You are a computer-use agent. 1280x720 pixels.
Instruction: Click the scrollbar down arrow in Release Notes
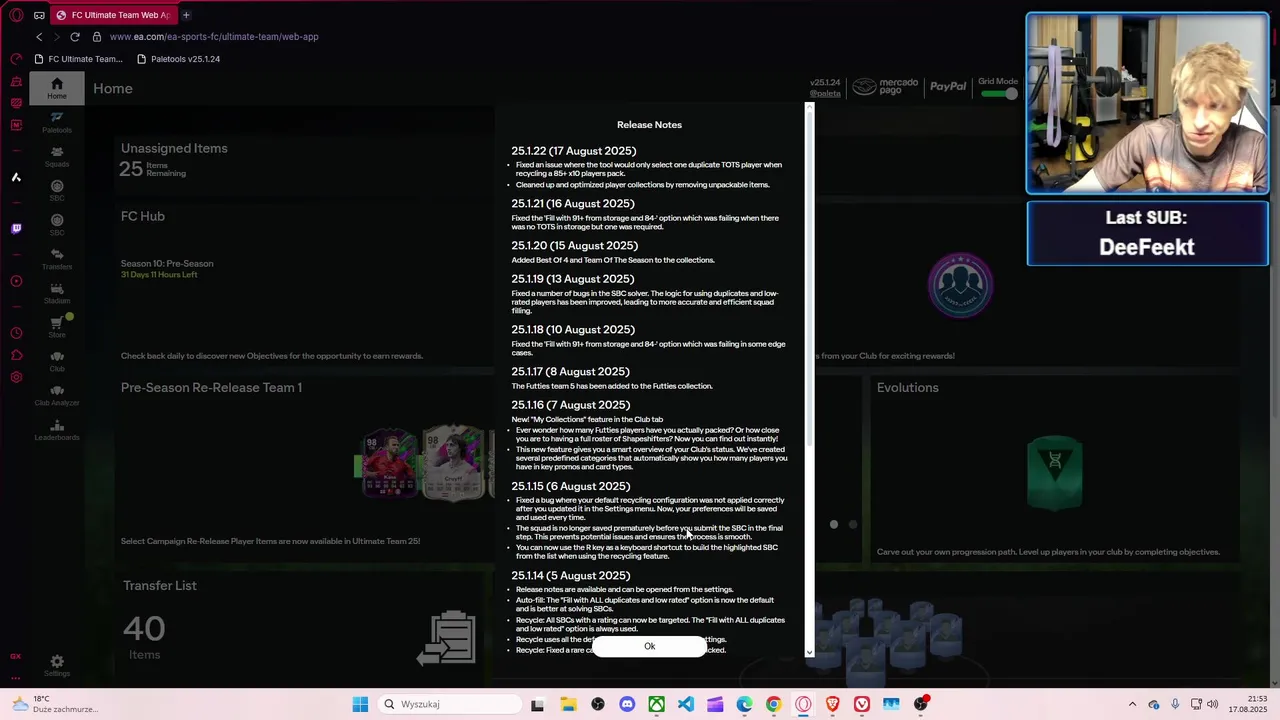(810, 652)
